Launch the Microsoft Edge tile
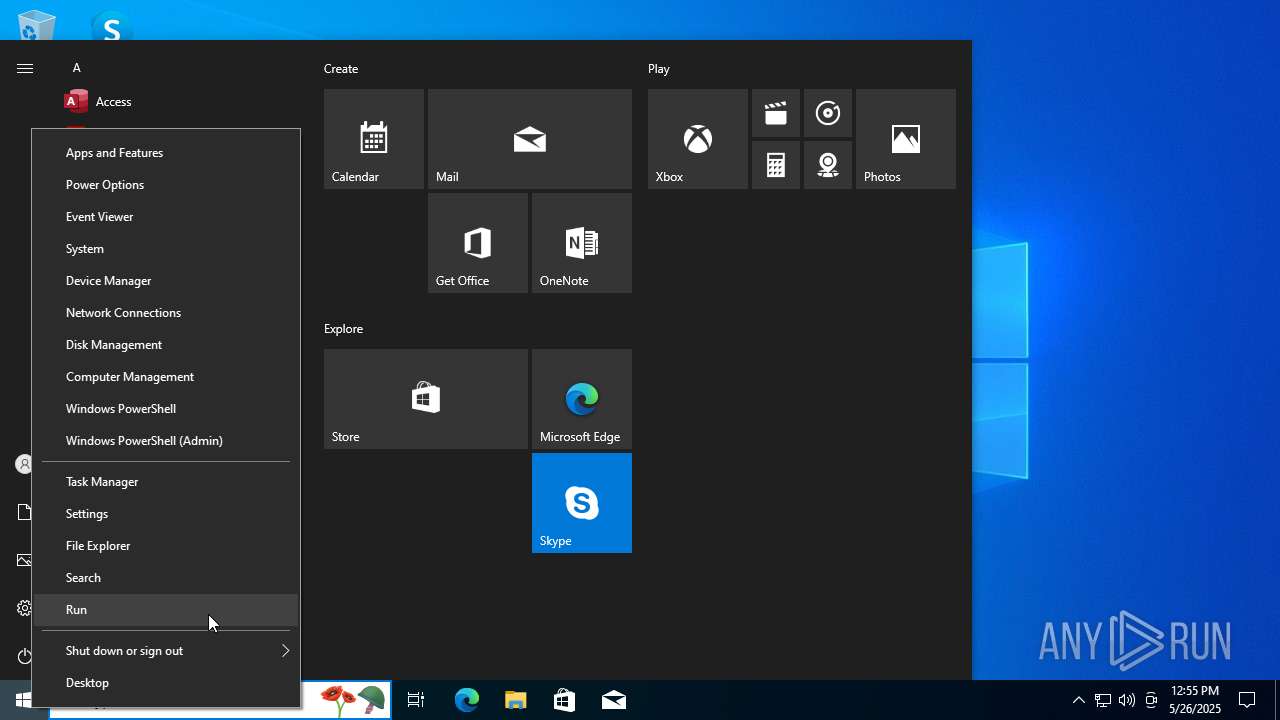This screenshot has height=720, width=1280. coord(582,399)
